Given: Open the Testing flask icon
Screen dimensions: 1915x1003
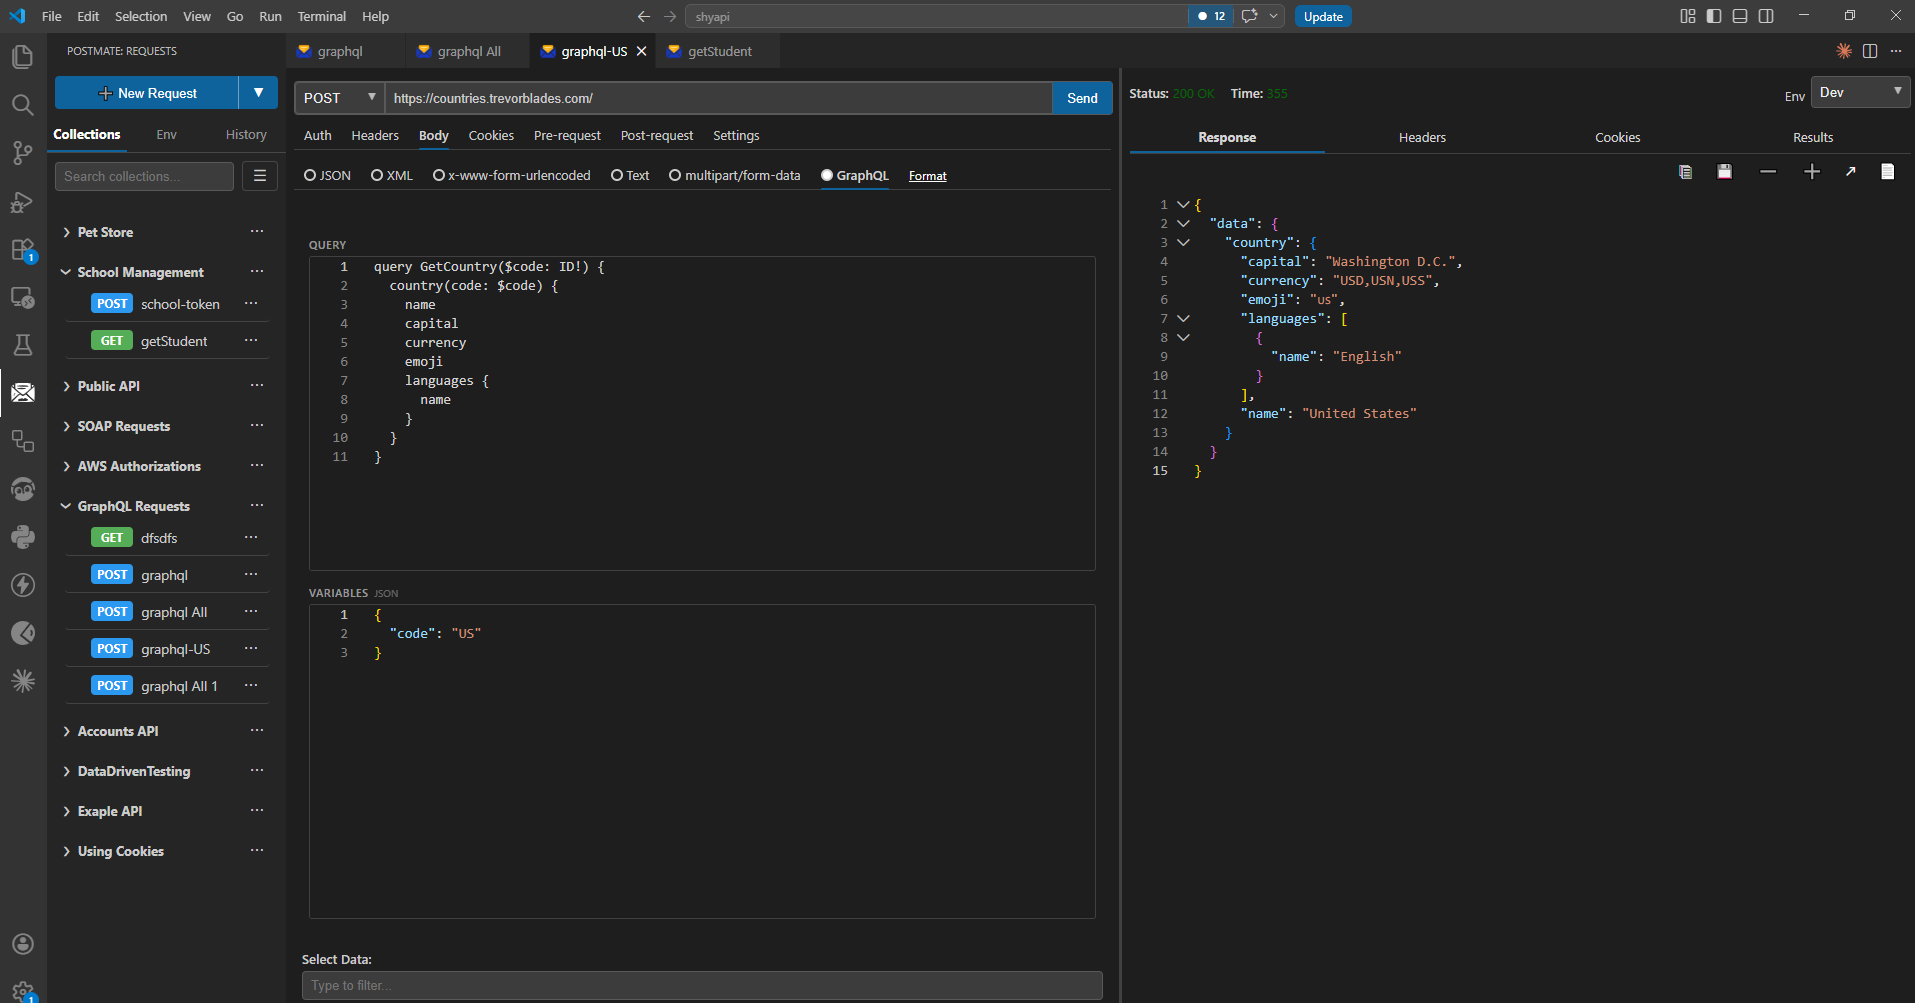Looking at the screenshot, I should tap(22, 345).
